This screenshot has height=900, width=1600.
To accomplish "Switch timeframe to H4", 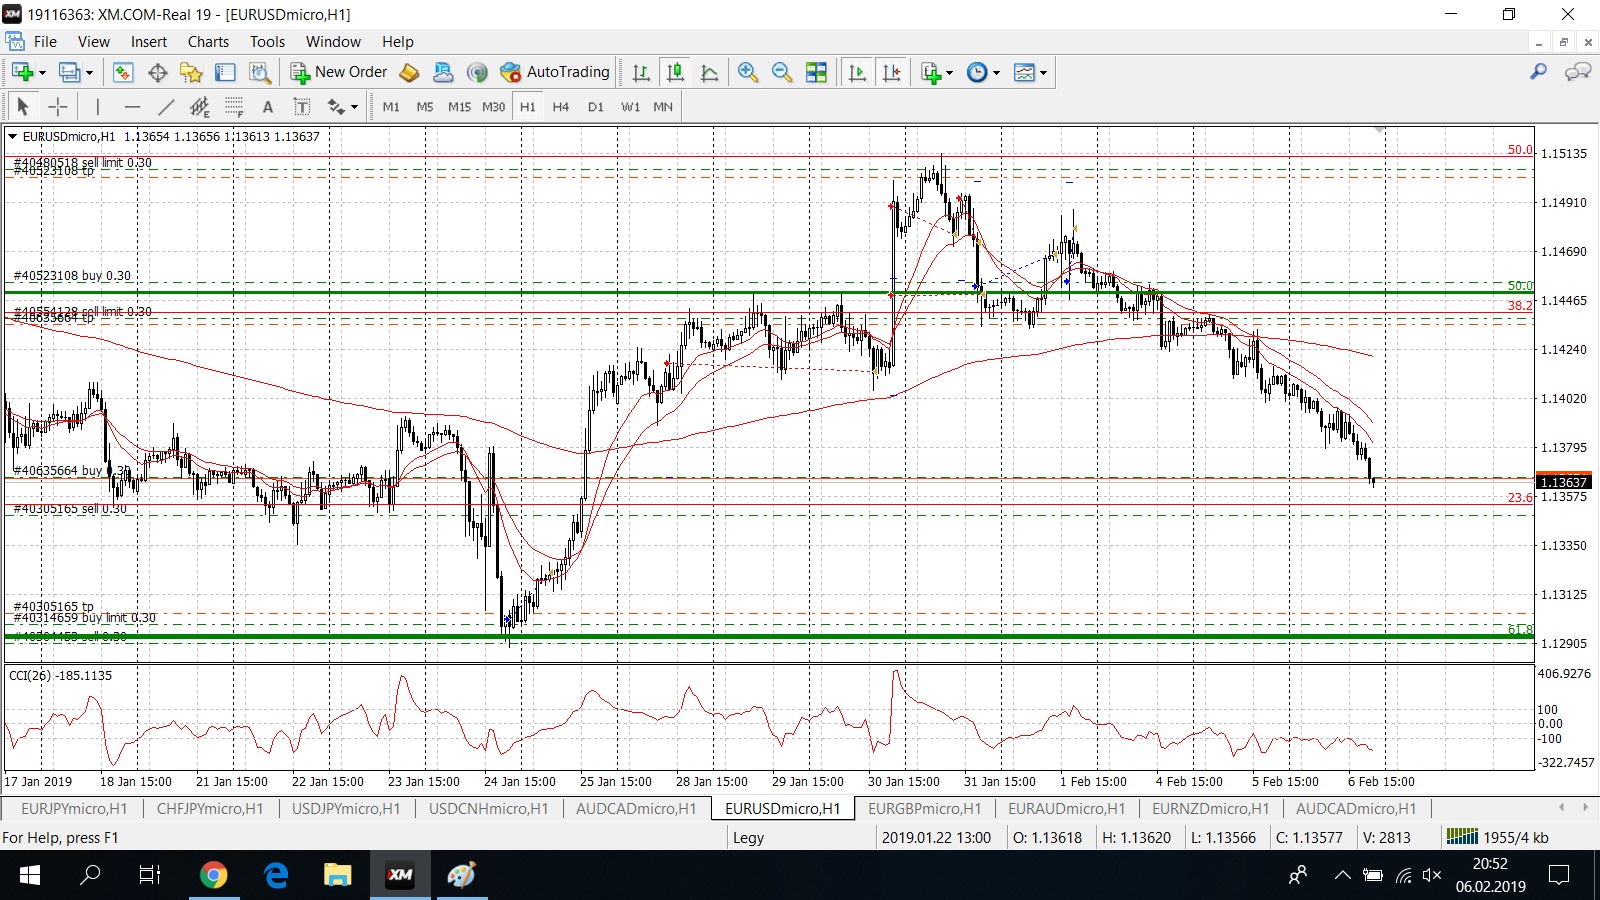I will pyautogui.click(x=560, y=107).
